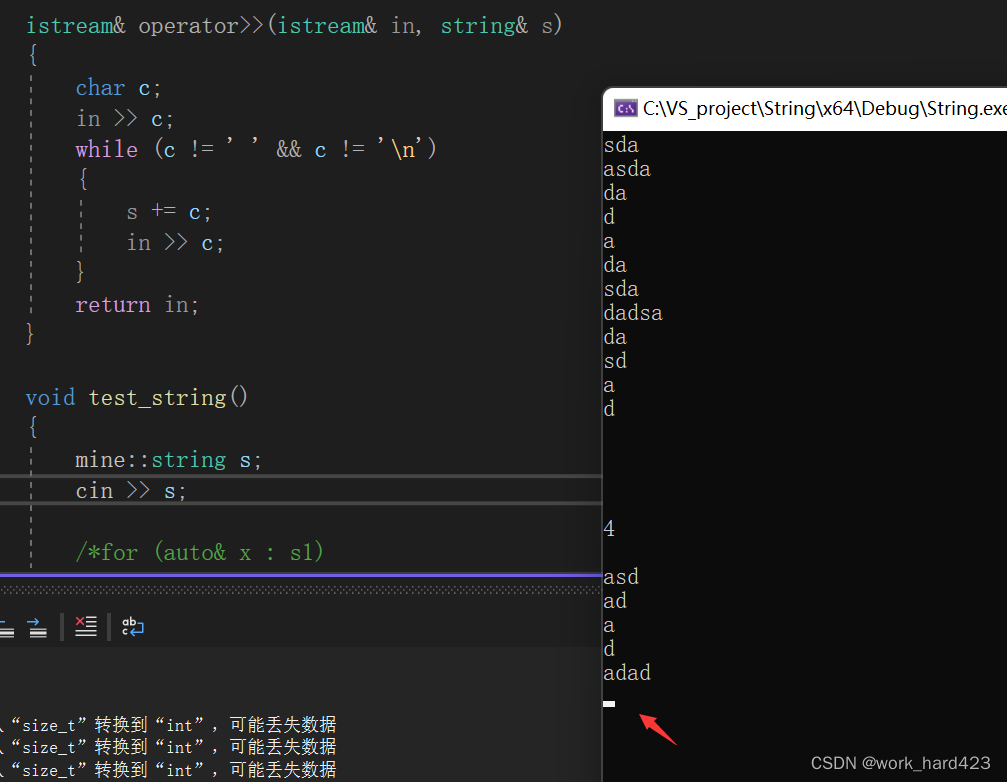Image resolution: width=1007 pixels, height=782 pixels.
Task: Click the 'mine::string s;' line
Action: point(168,460)
